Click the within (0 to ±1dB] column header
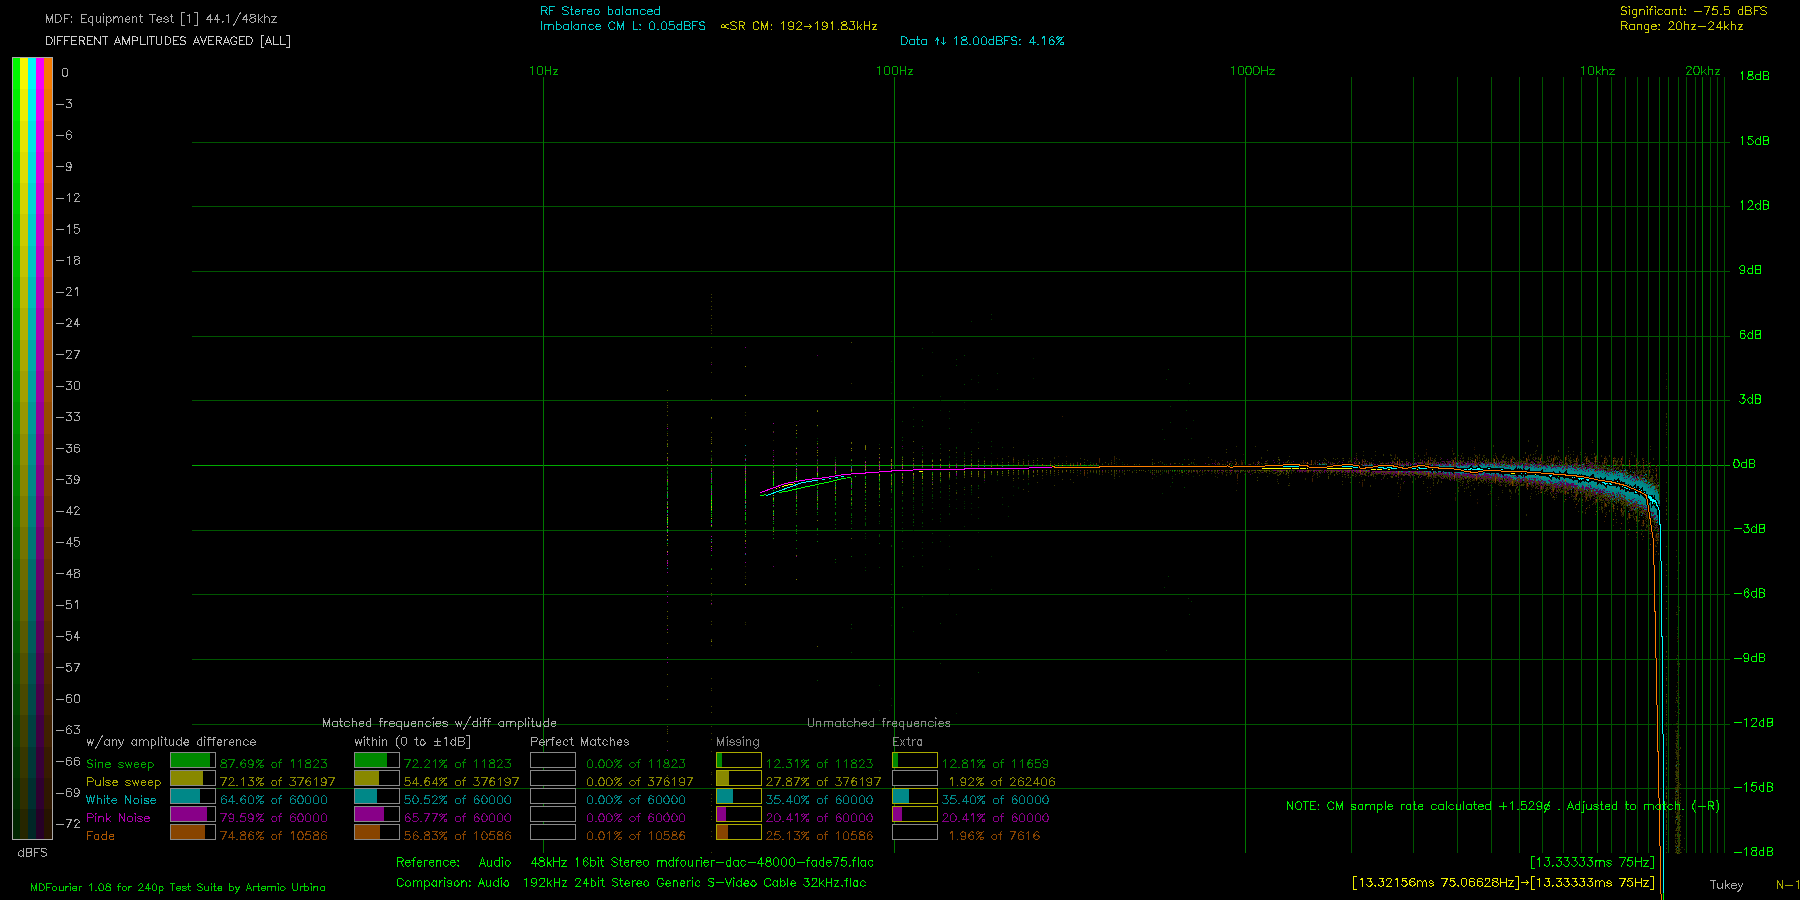1800x900 pixels. click(x=412, y=742)
